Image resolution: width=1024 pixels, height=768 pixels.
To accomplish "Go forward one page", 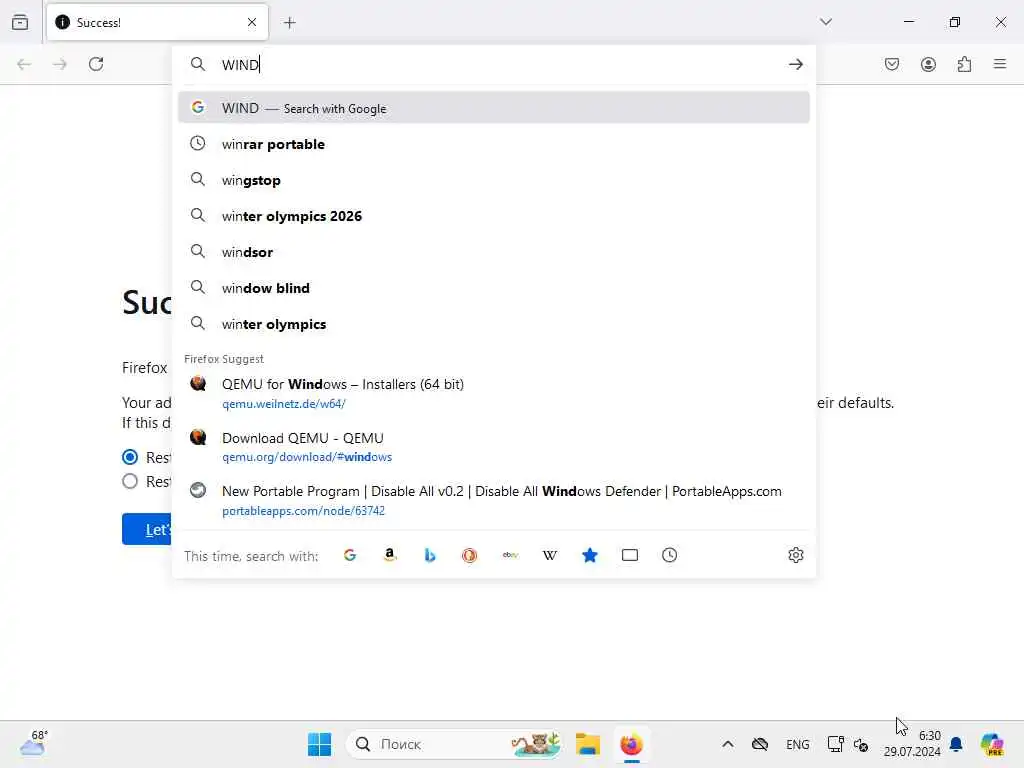I will point(60,64).
